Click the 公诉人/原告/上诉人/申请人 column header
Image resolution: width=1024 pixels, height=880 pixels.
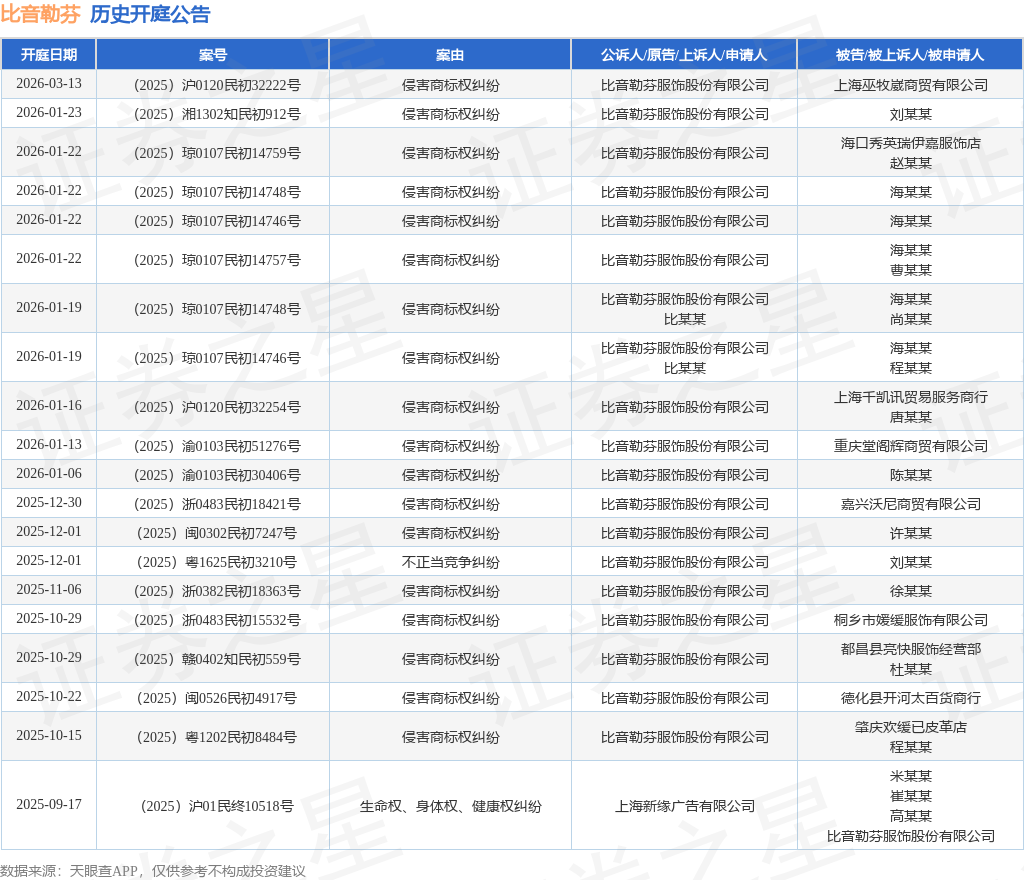tap(684, 55)
